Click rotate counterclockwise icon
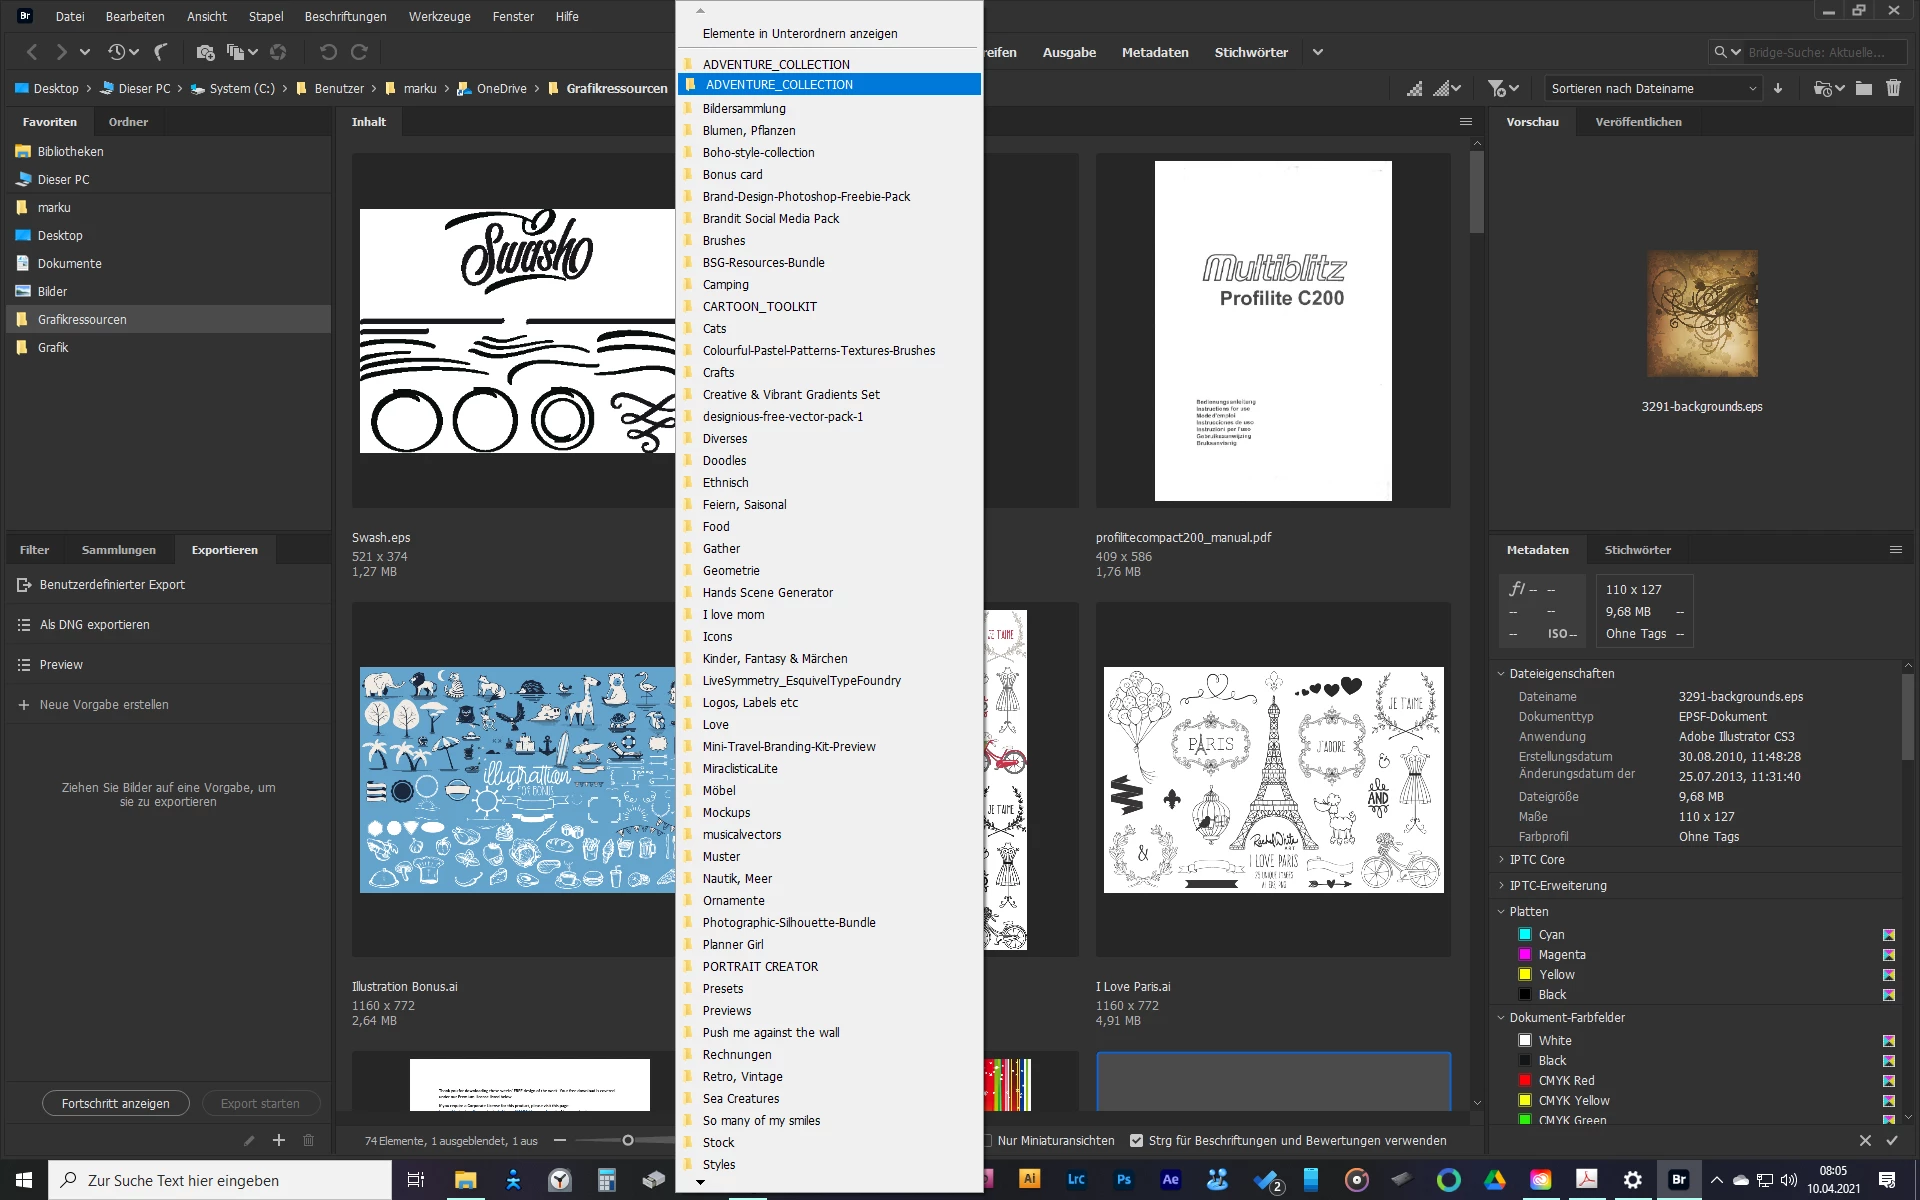The height and width of the screenshot is (1200, 1920). 328,52
